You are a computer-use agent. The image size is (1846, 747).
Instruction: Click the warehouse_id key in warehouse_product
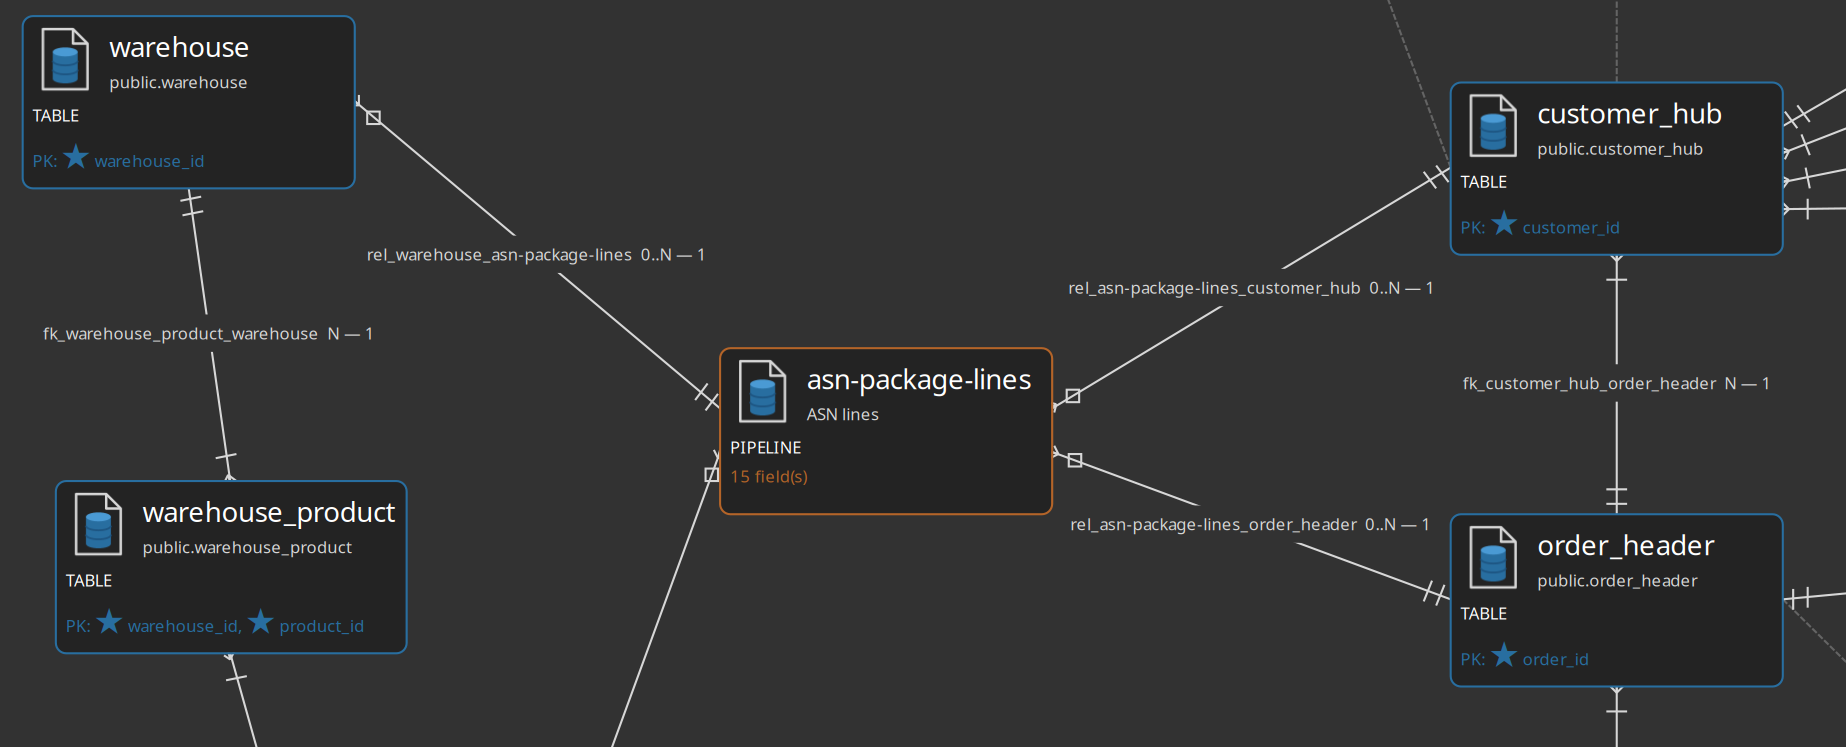pyautogui.click(x=184, y=626)
